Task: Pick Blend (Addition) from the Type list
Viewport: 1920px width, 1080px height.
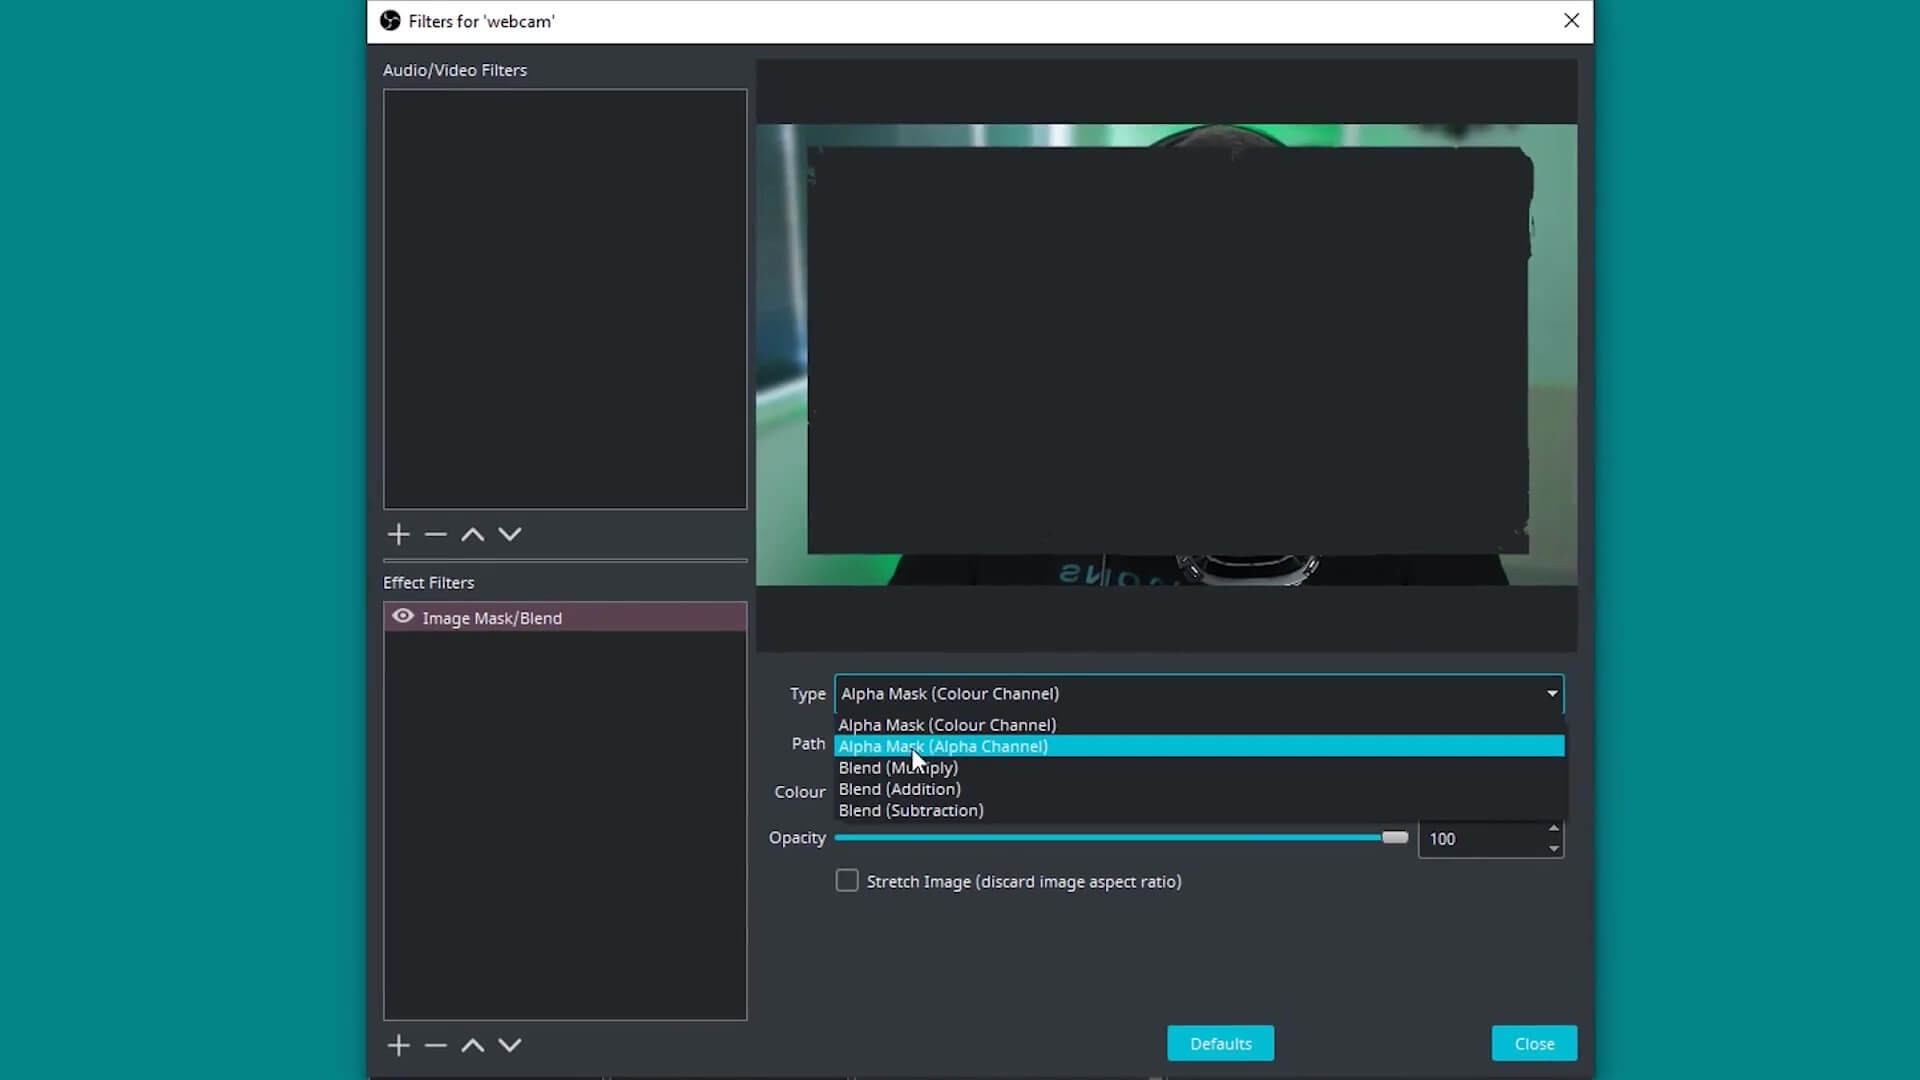Action: pyautogui.click(x=899, y=789)
